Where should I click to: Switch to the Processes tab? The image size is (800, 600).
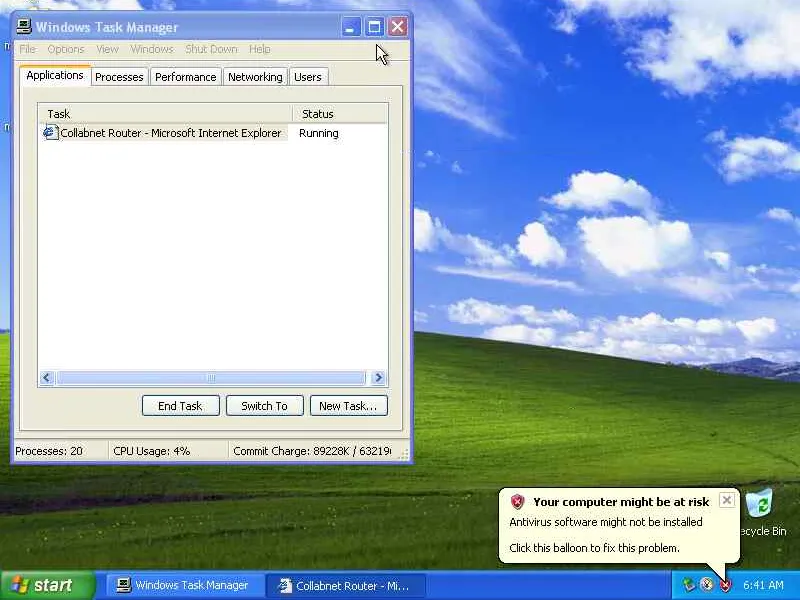[x=119, y=77]
